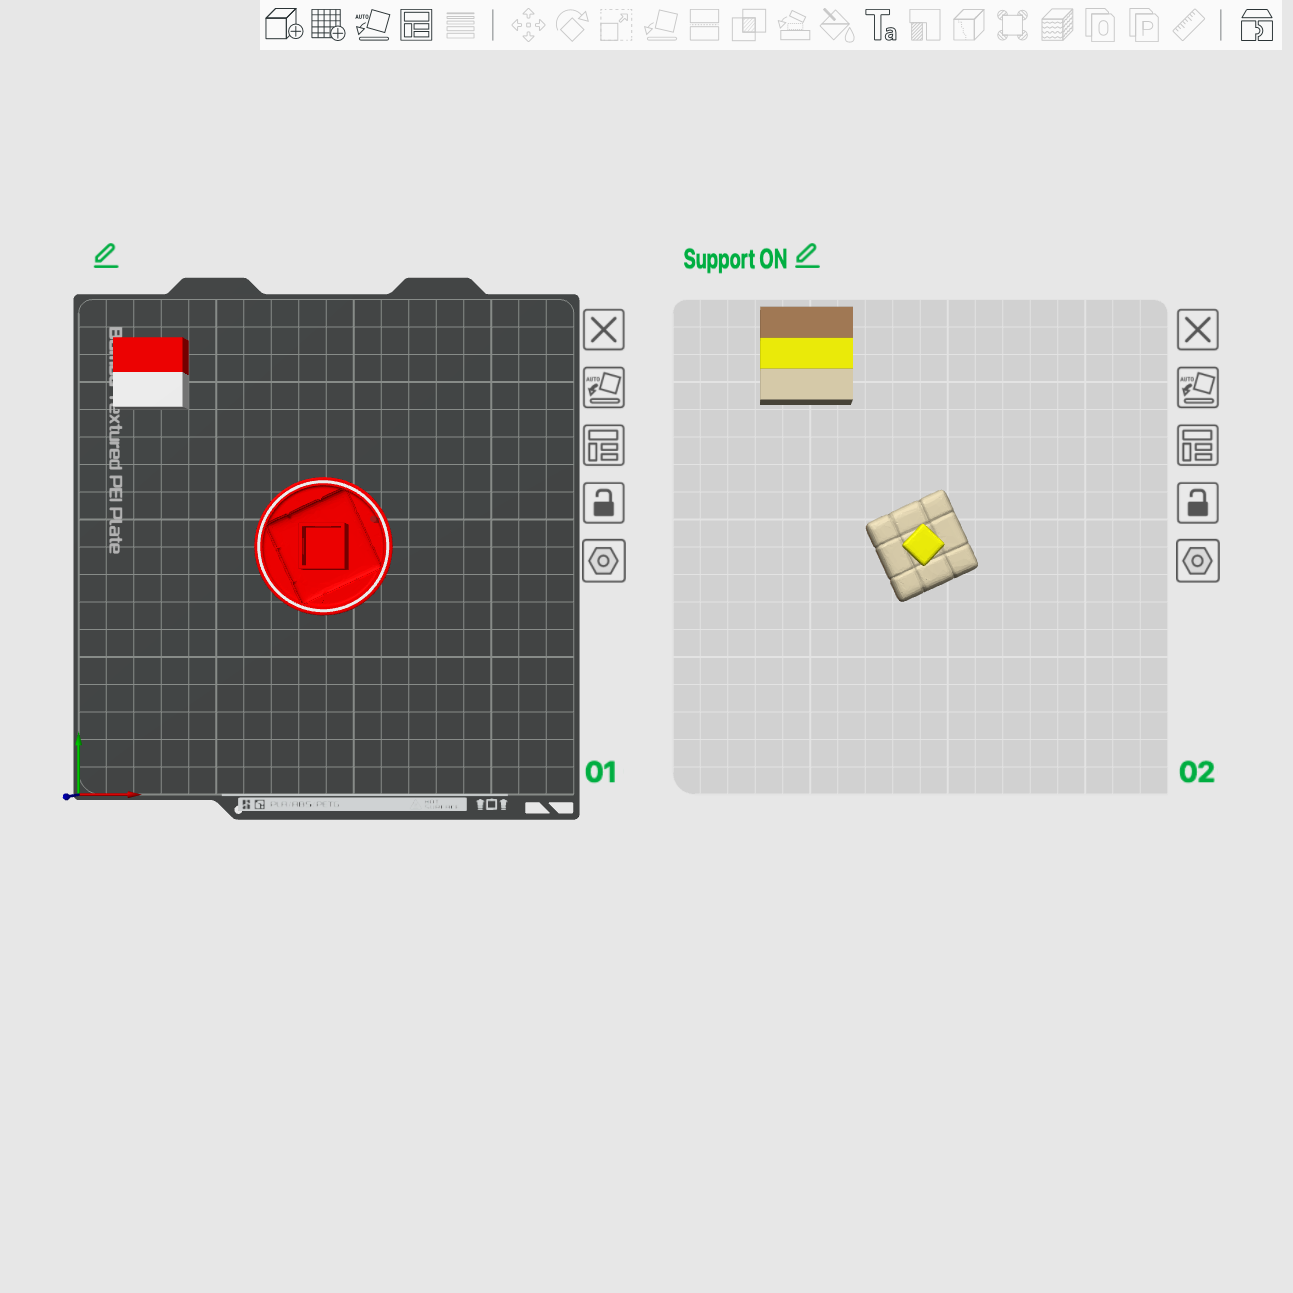Click the top toolbar Arrange all objects icon
Screen dimensions: 1293x1293
(416, 24)
